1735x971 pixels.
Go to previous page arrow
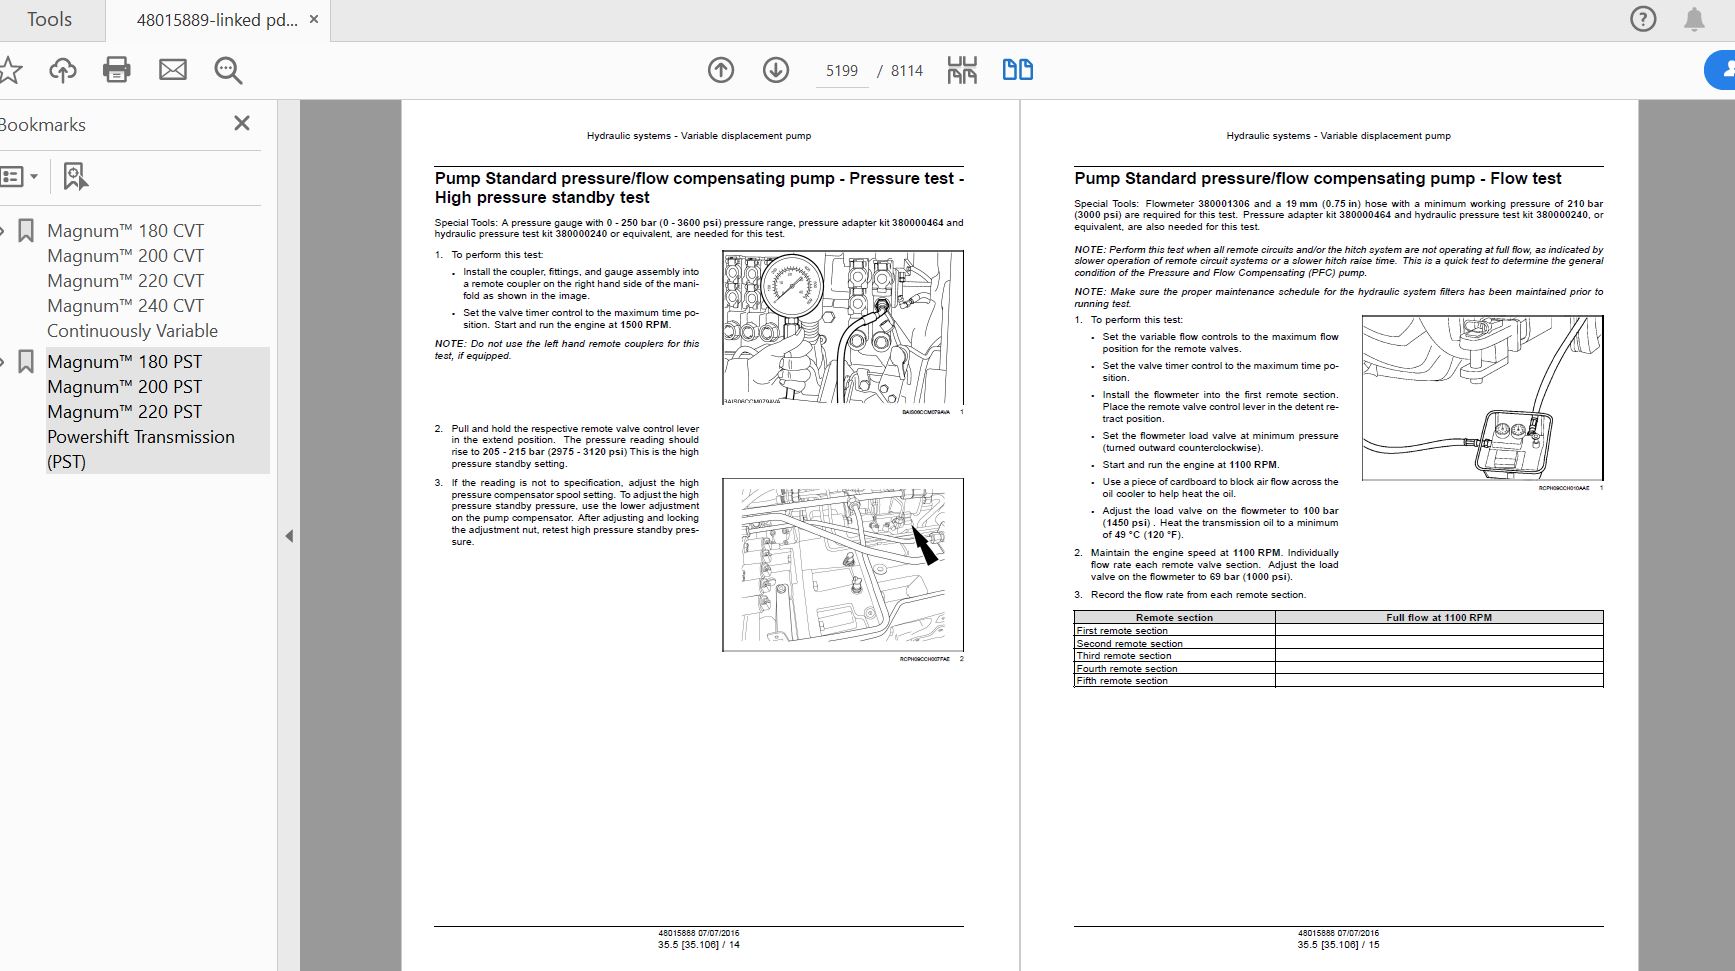coord(721,70)
